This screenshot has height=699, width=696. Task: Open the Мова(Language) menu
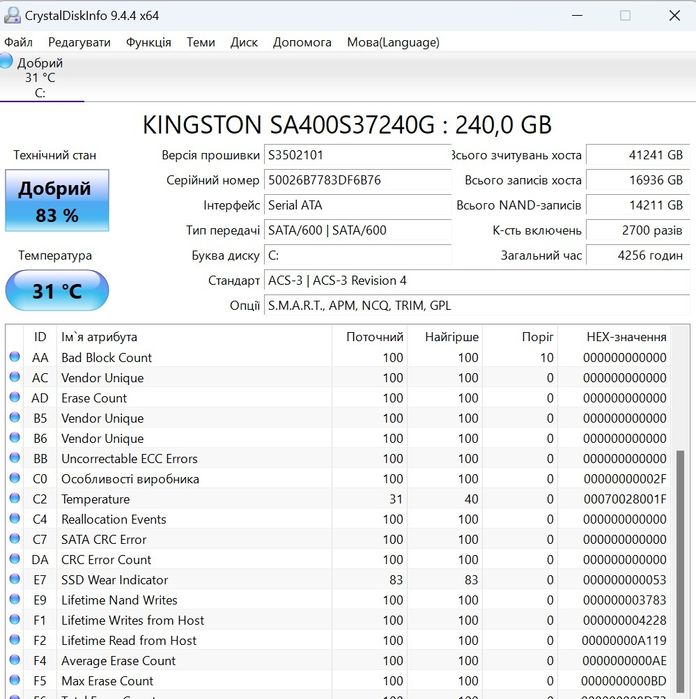point(393,42)
